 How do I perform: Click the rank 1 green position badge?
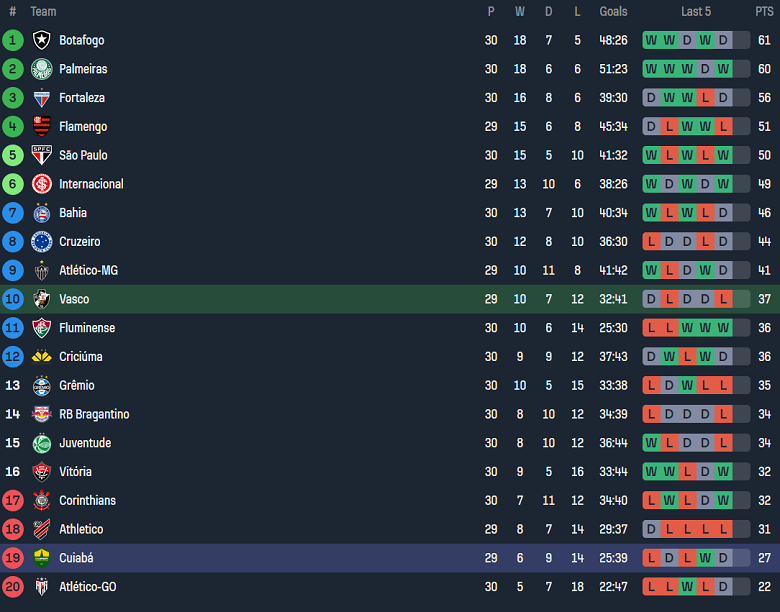[x=12, y=40]
